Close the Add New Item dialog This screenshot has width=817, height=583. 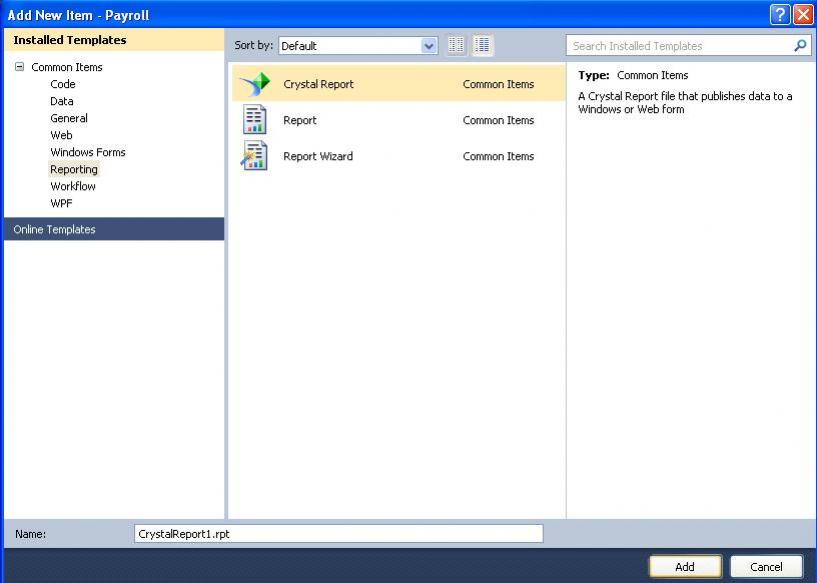[803, 15]
